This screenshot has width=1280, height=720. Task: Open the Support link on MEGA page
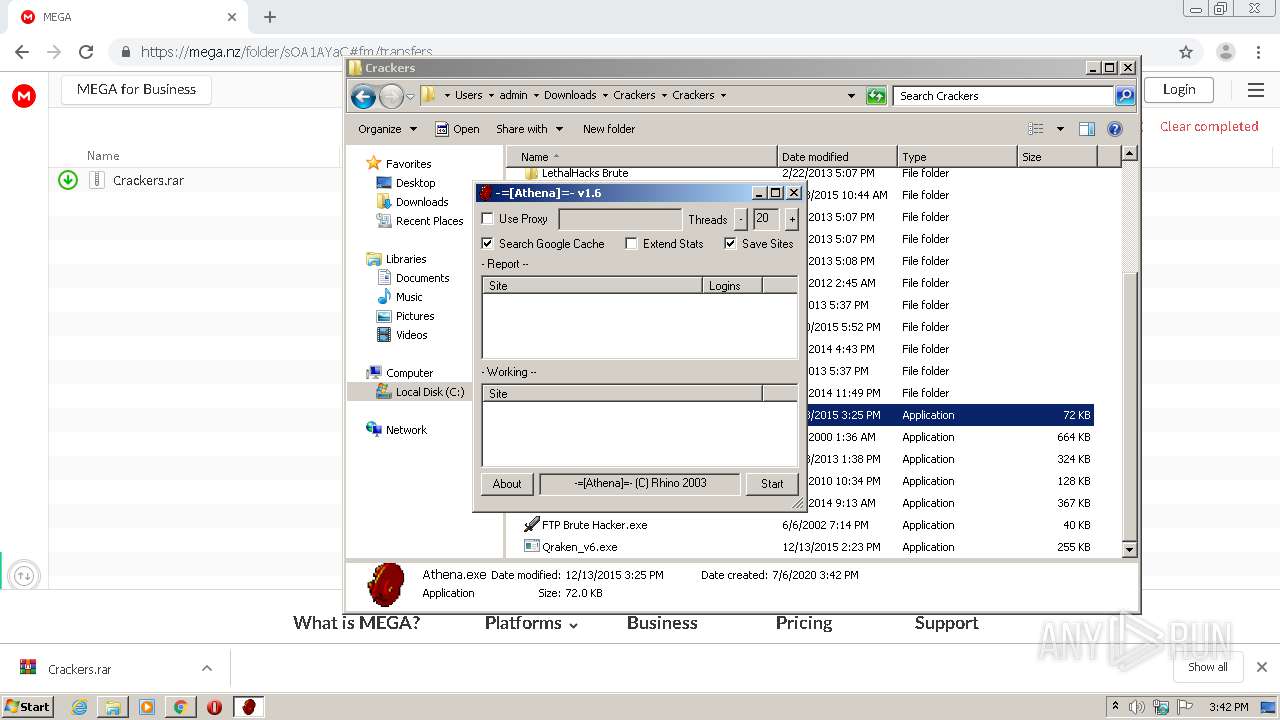(946, 623)
